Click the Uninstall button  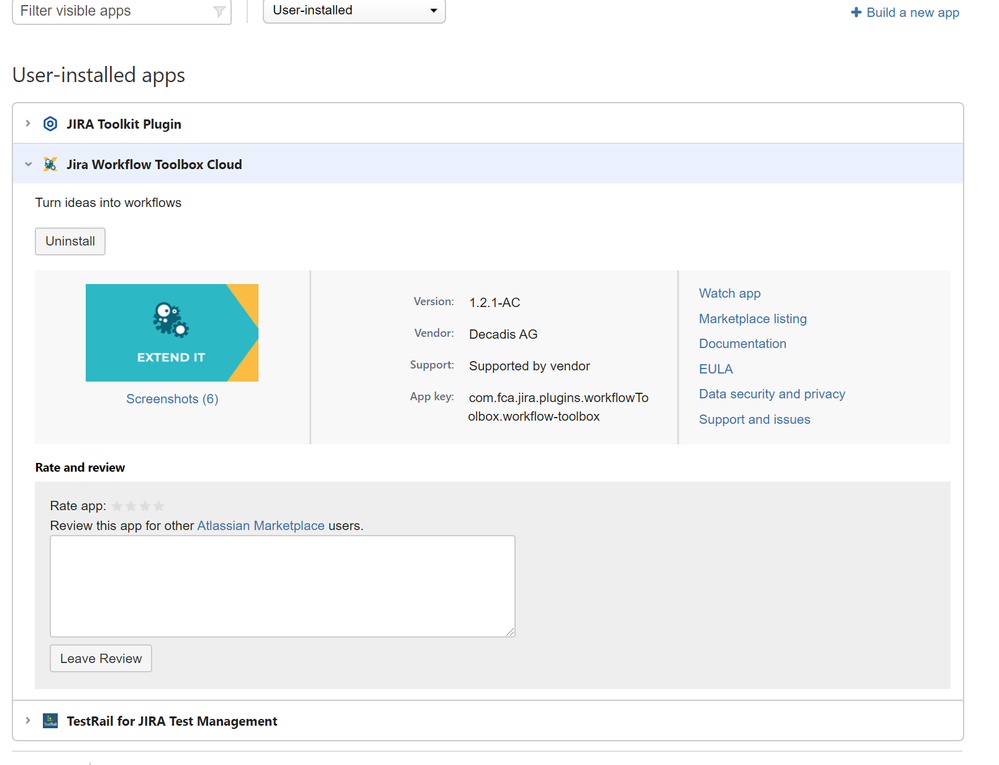[x=70, y=241]
